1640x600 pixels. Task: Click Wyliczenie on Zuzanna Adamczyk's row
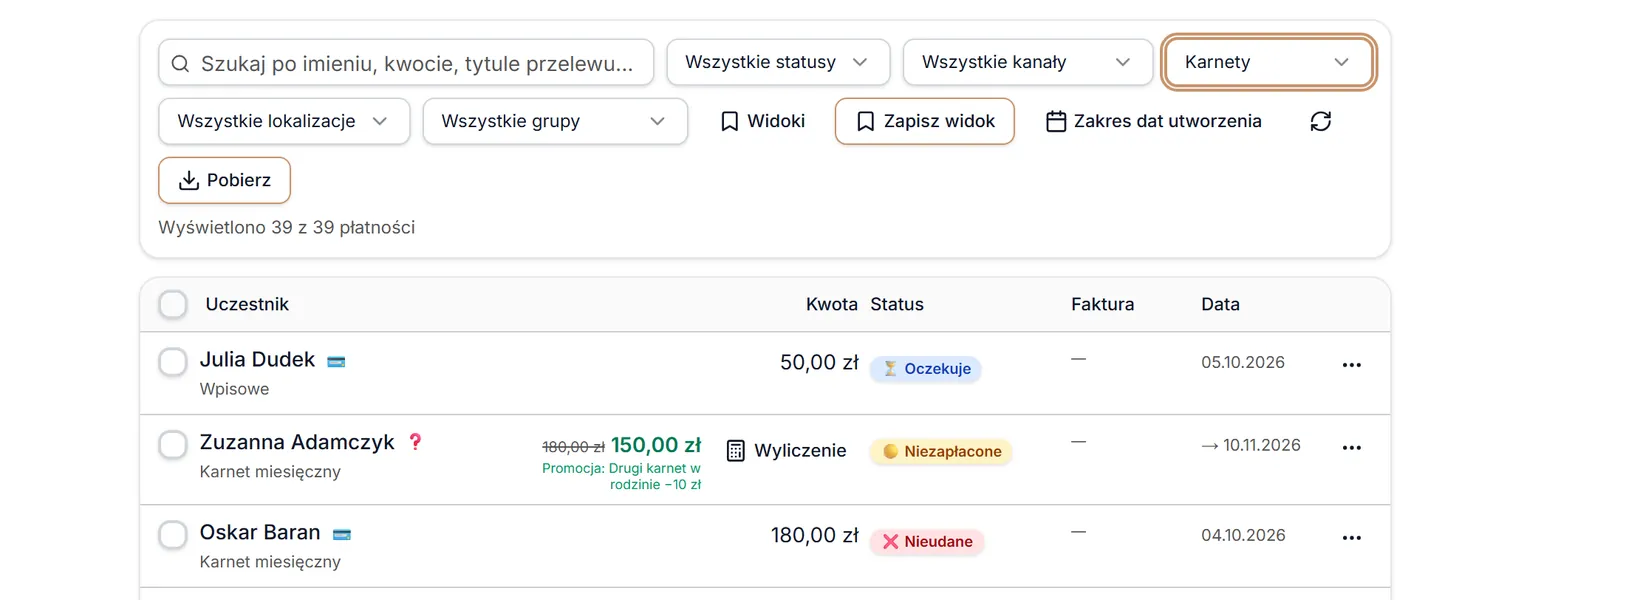click(787, 451)
